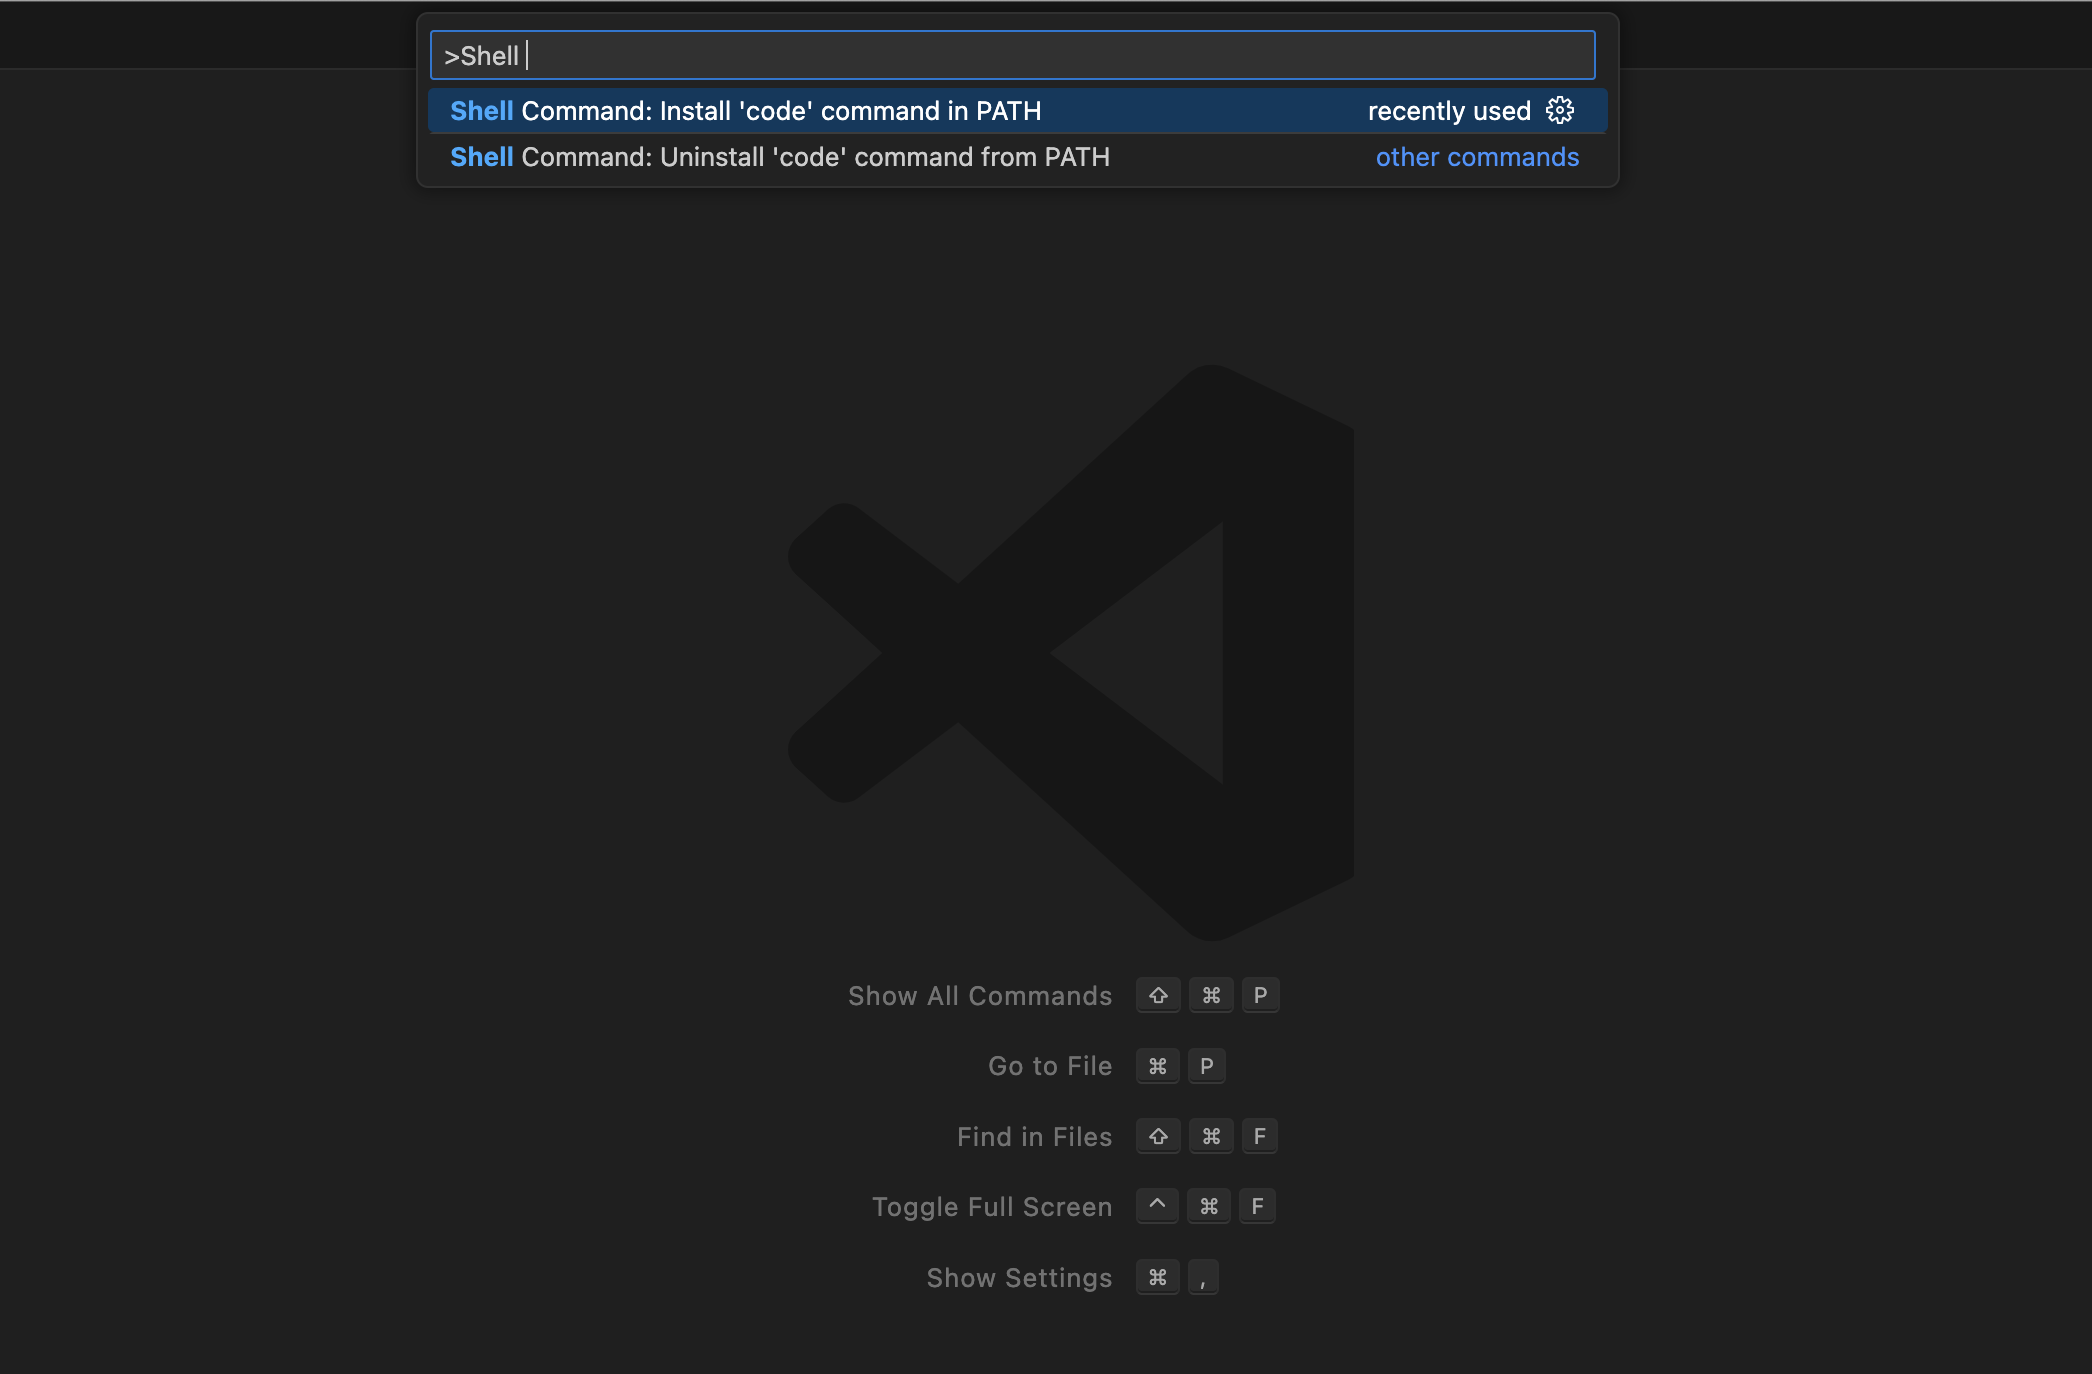Focus the command palette input field
2092x1374 pixels.
point(1012,56)
